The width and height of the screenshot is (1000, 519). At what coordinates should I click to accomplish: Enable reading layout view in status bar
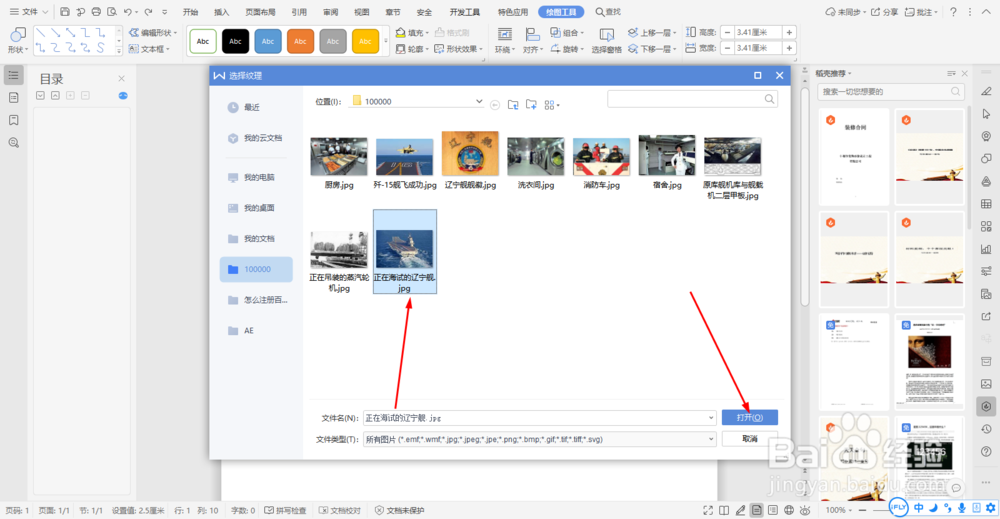724,510
